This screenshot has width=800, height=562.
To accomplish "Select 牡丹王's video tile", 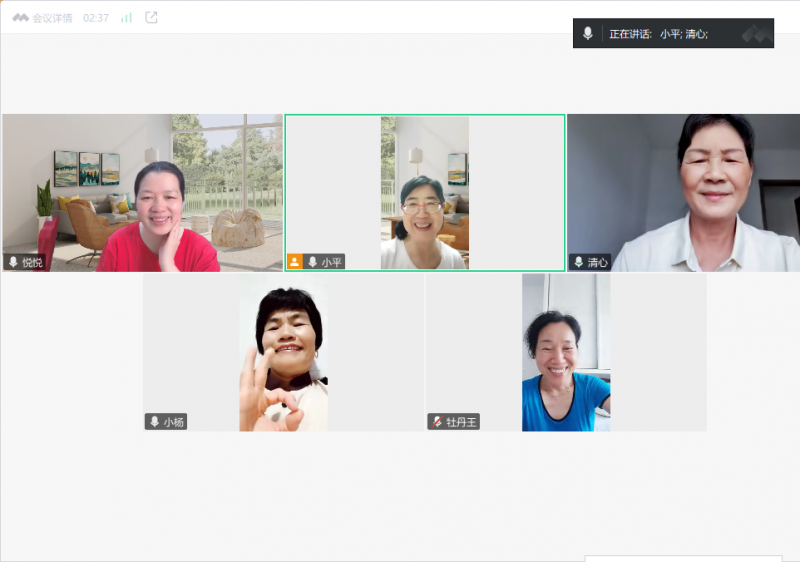I will pos(565,352).
